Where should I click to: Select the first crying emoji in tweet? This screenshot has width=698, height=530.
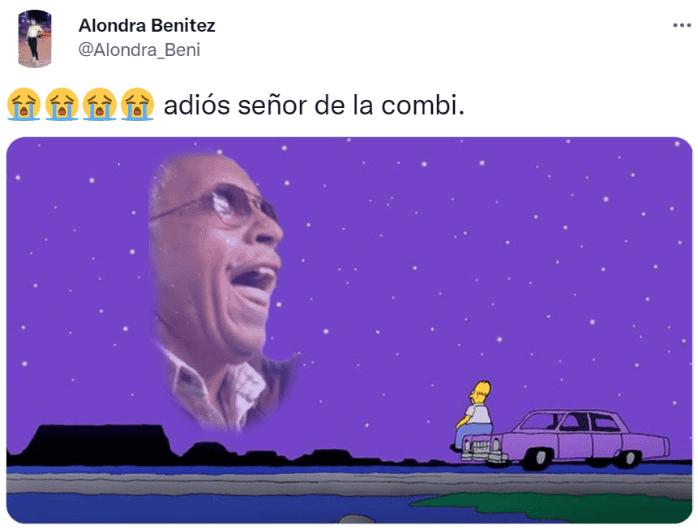(x=24, y=105)
